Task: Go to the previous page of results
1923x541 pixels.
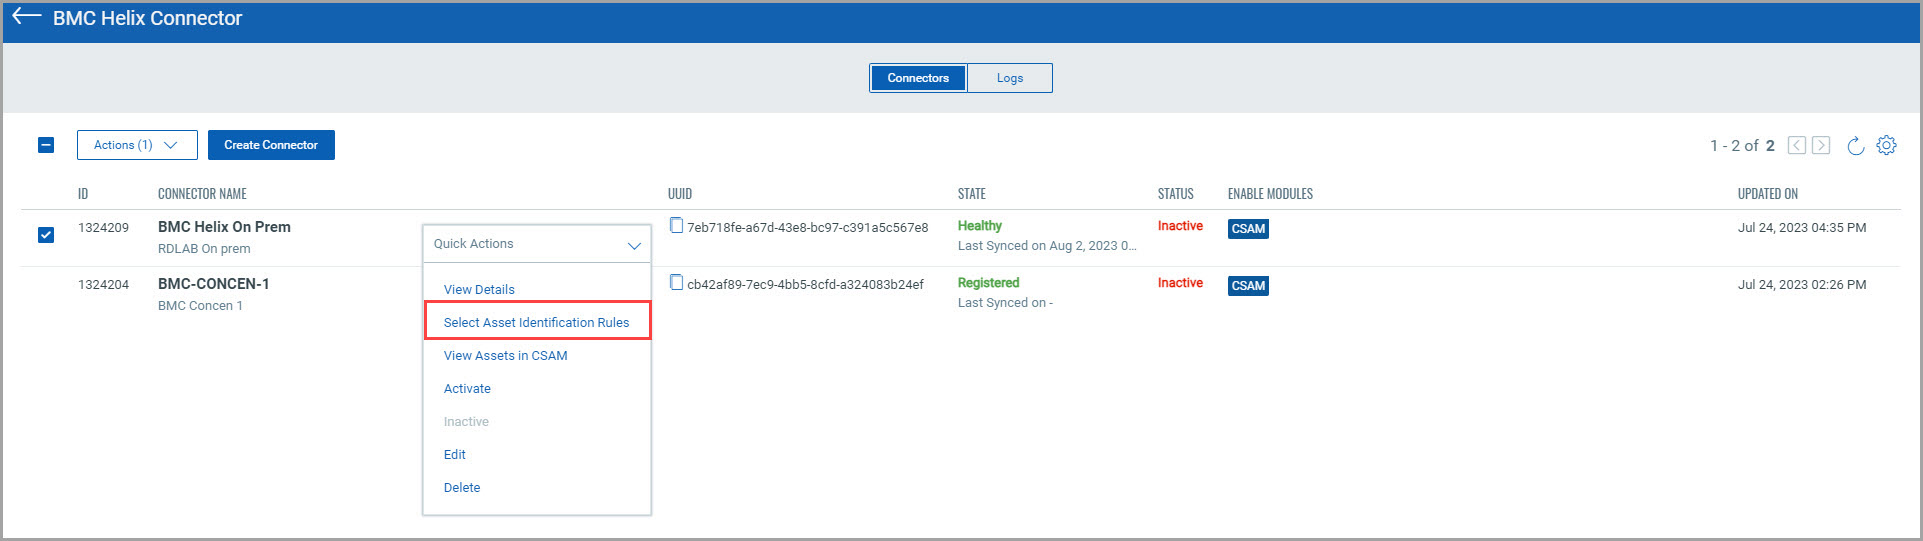Action: pos(1797,145)
